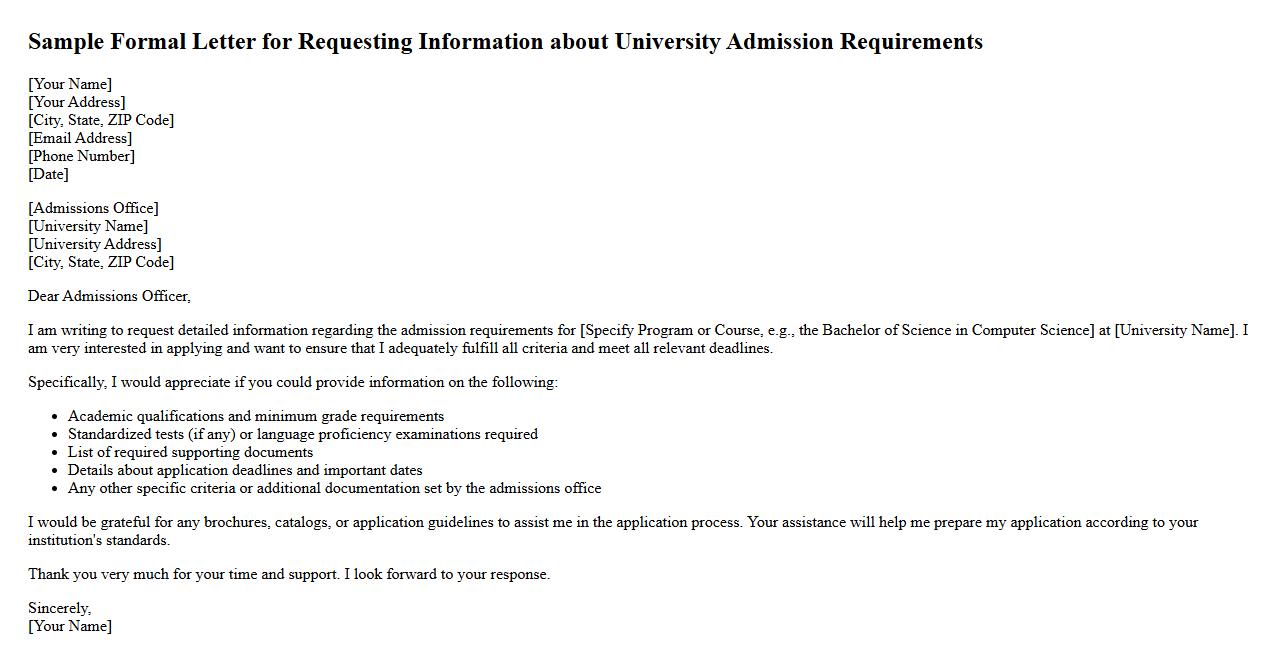Click the 'I would be grateful' paragraph

612,523
